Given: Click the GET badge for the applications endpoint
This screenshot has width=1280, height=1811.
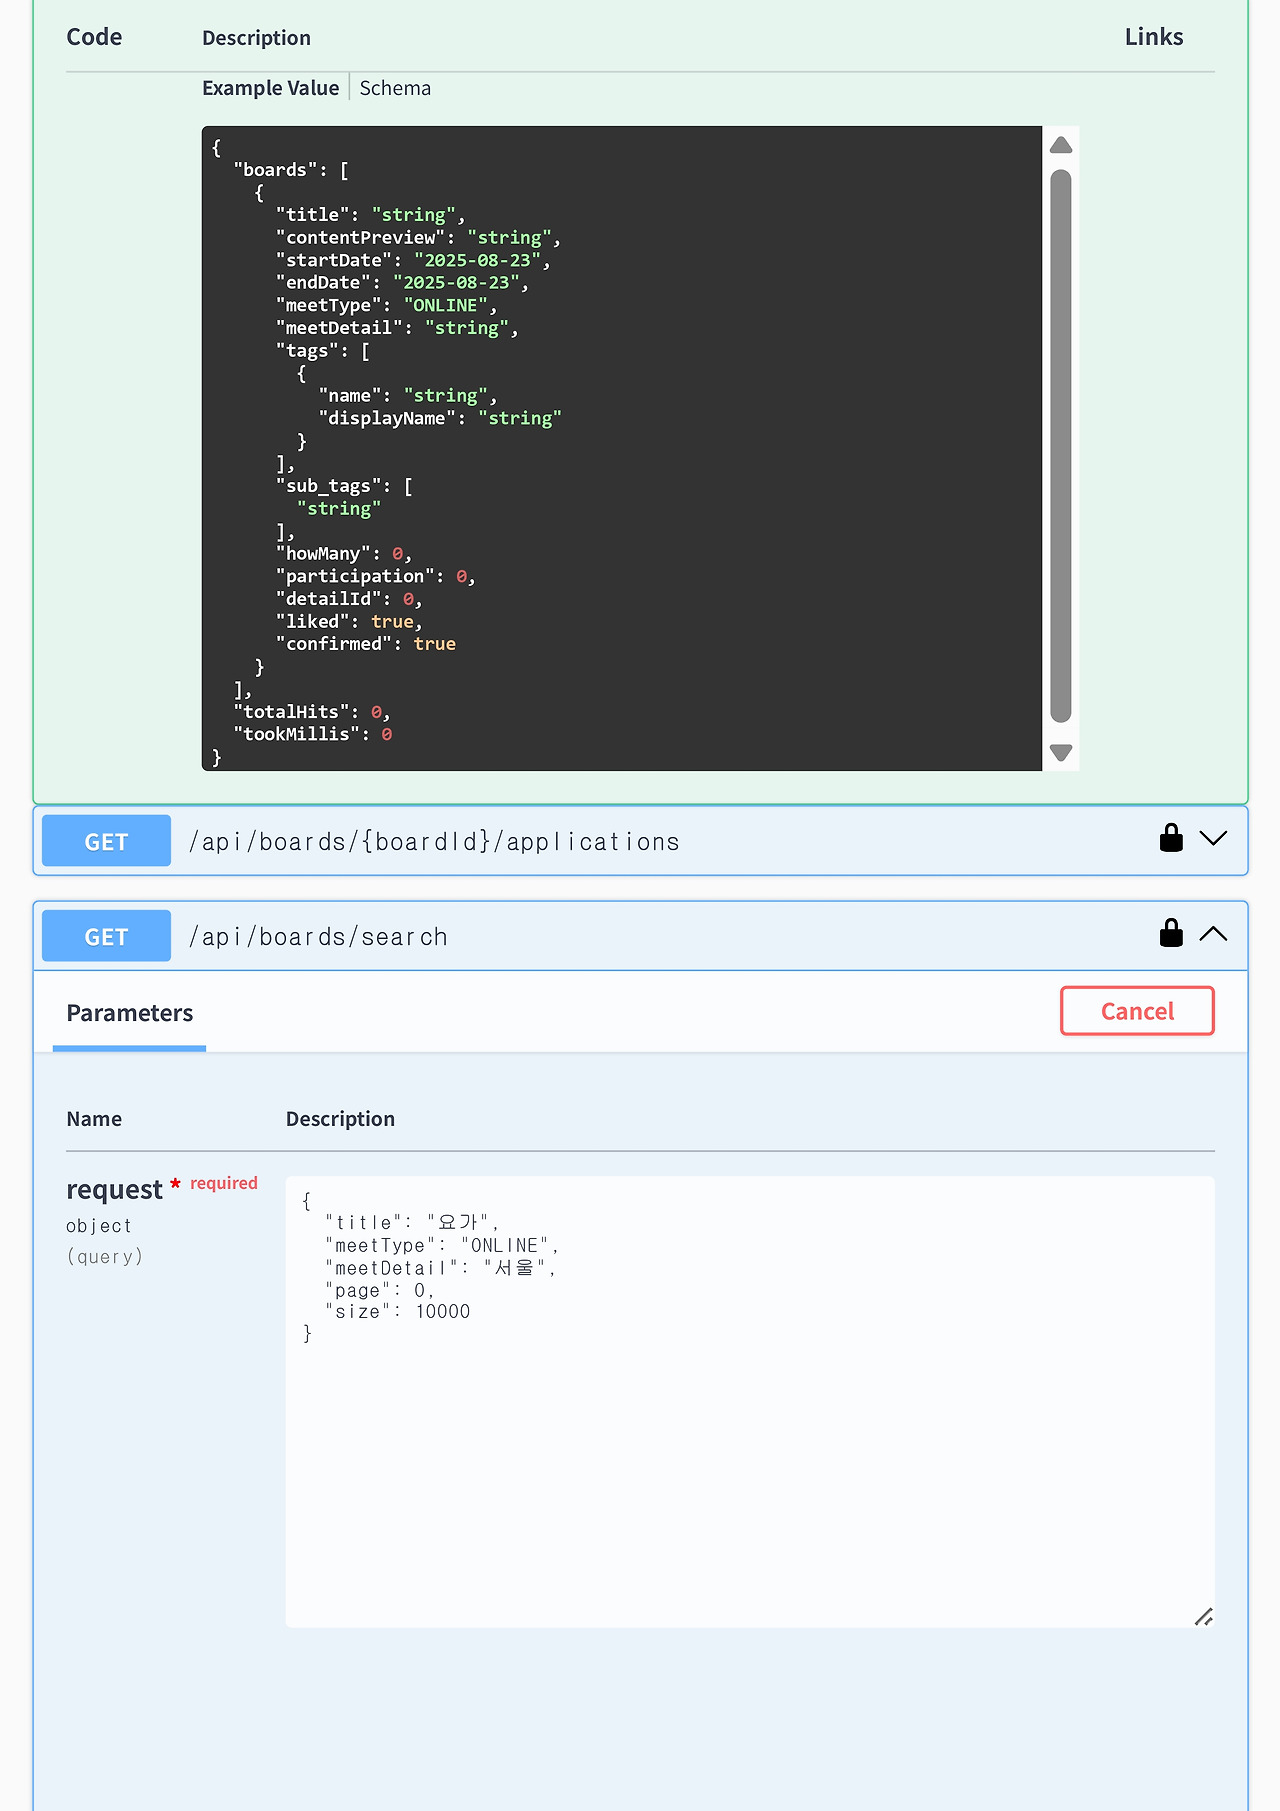Looking at the screenshot, I should click(106, 841).
